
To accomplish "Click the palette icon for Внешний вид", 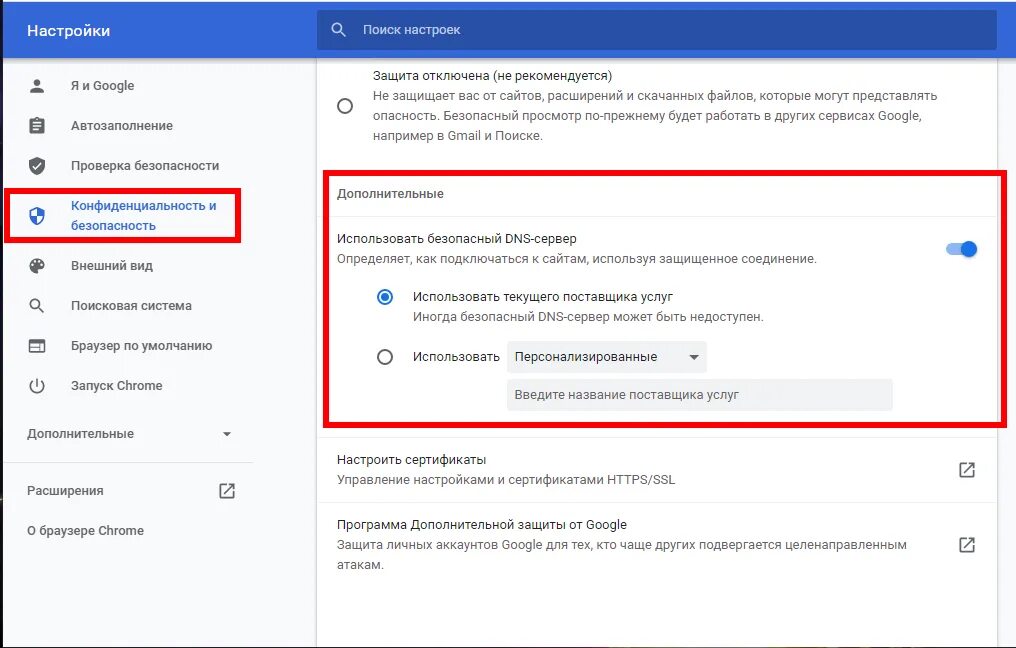I will (37, 266).
